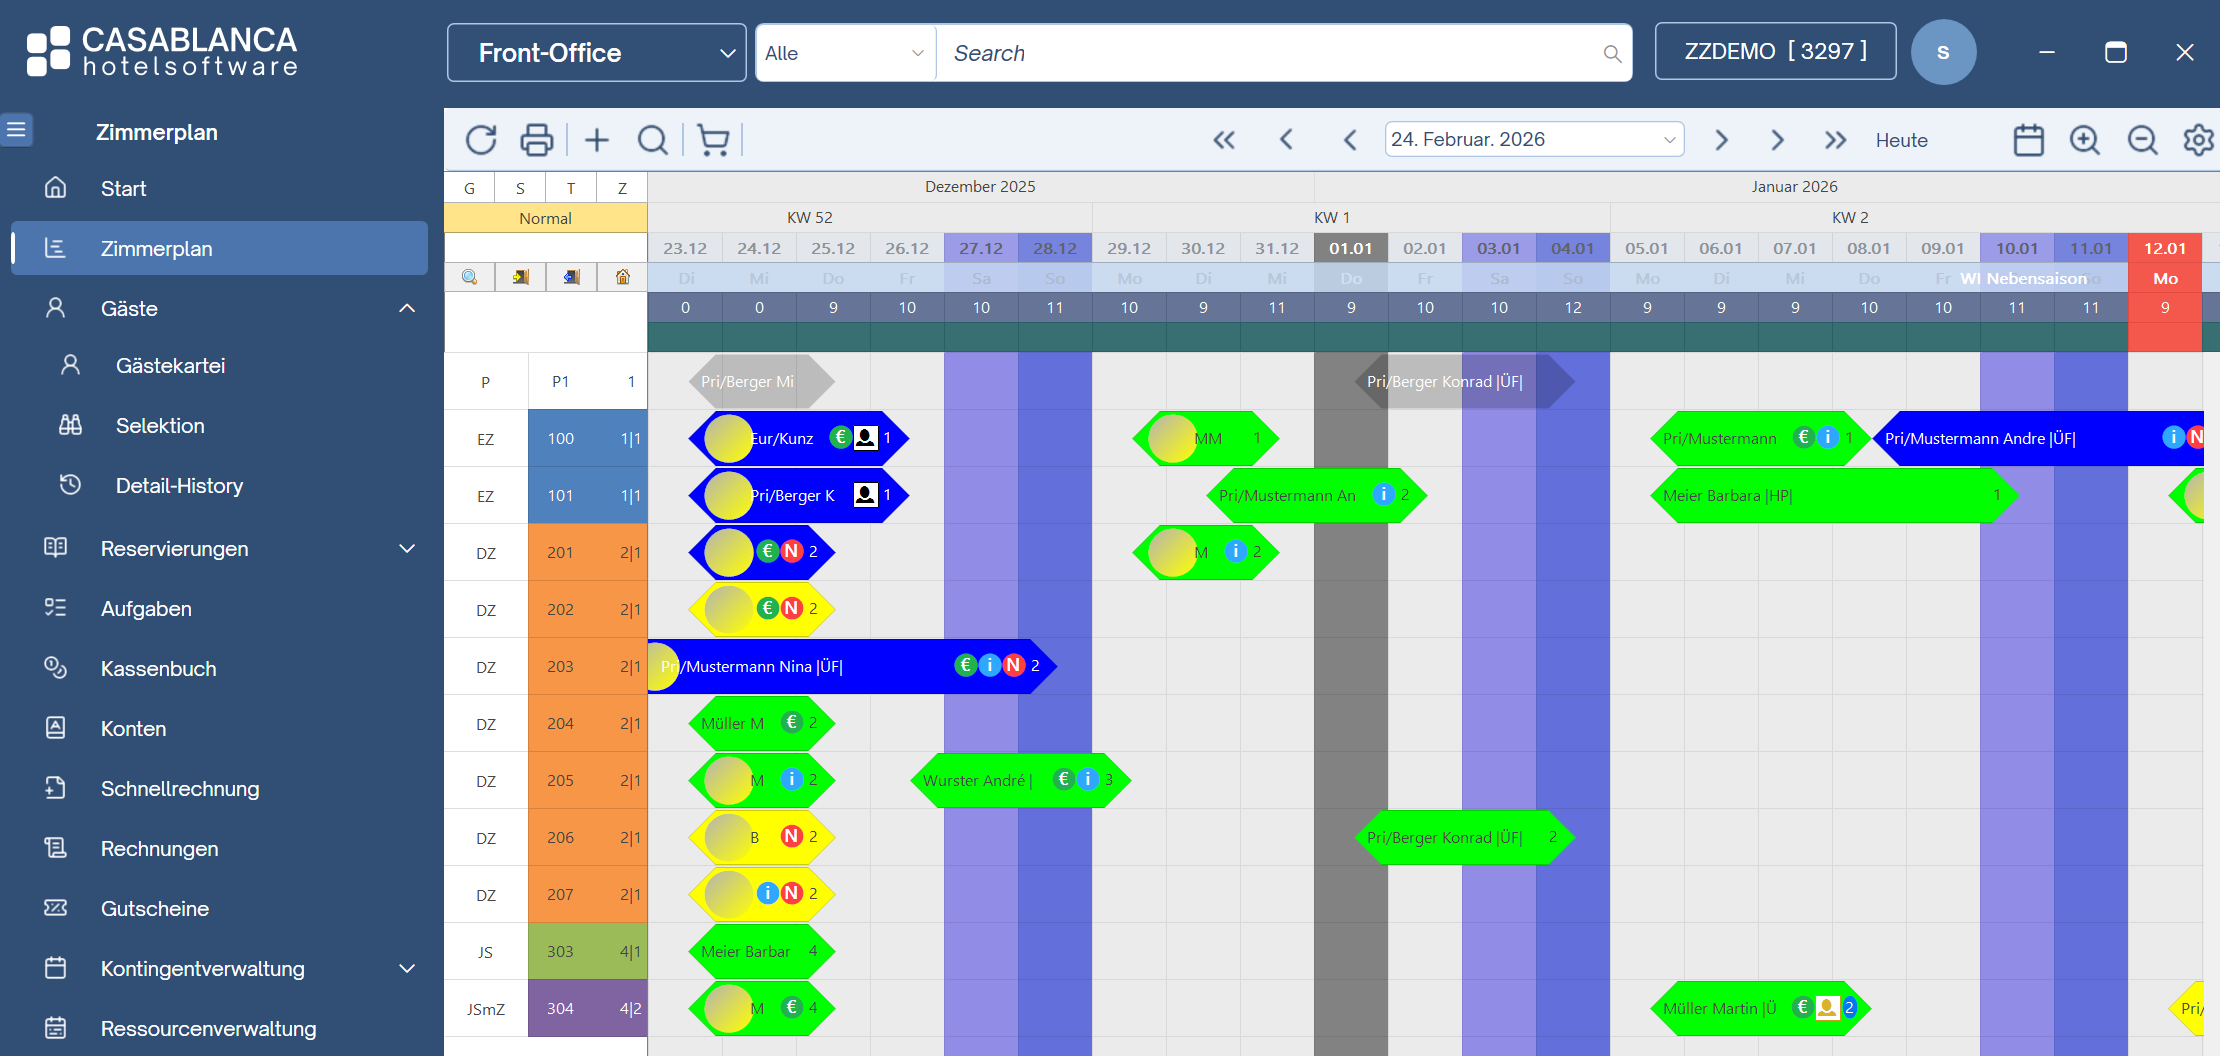Open the Alle search filter dropdown
Image resolution: width=2220 pixels, height=1056 pixels.
tap(845, 53)
